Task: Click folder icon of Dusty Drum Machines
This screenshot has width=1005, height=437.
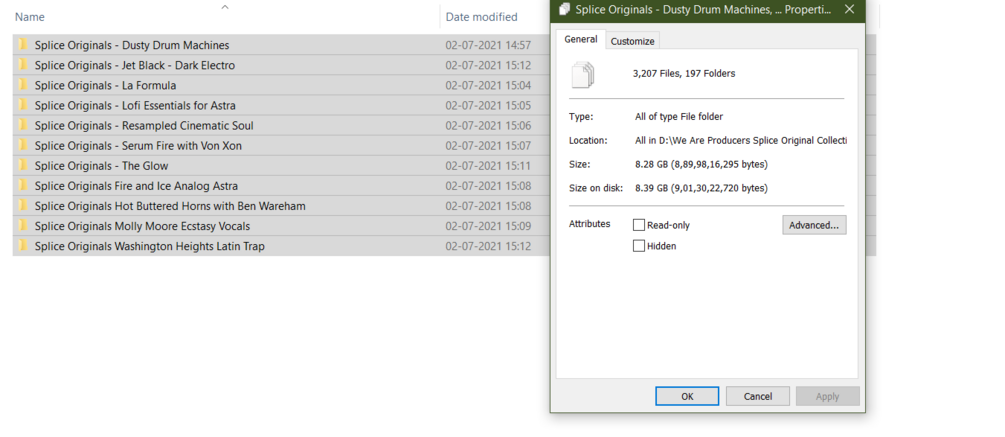Action: [x=23, y=45]
